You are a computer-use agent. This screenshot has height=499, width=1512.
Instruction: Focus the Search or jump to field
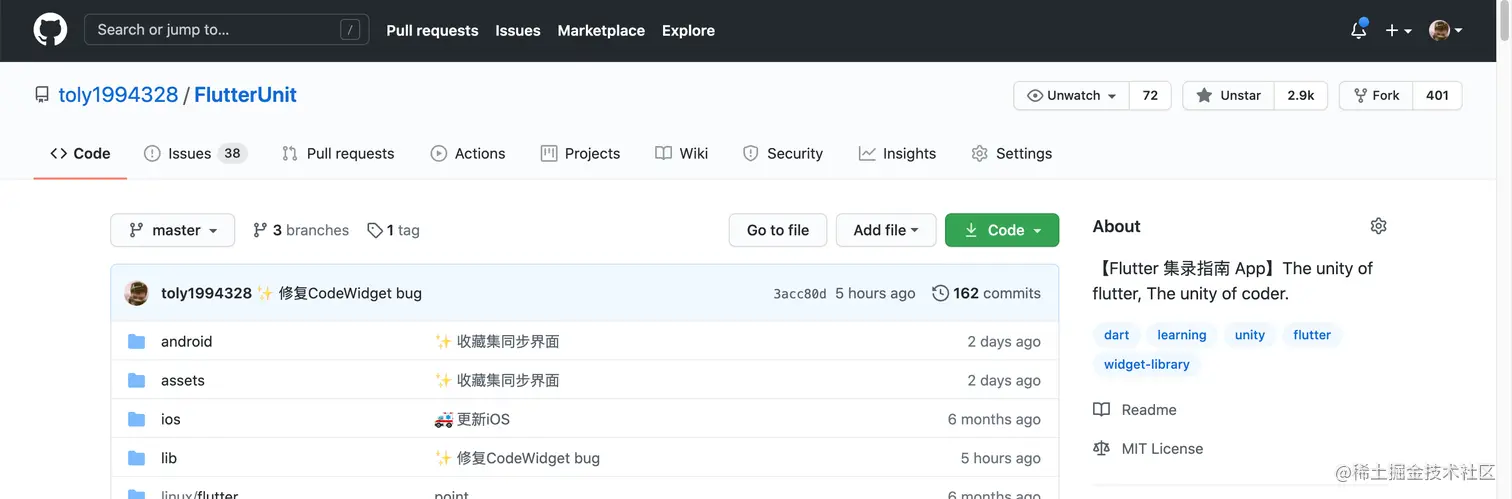click(226, 30)
